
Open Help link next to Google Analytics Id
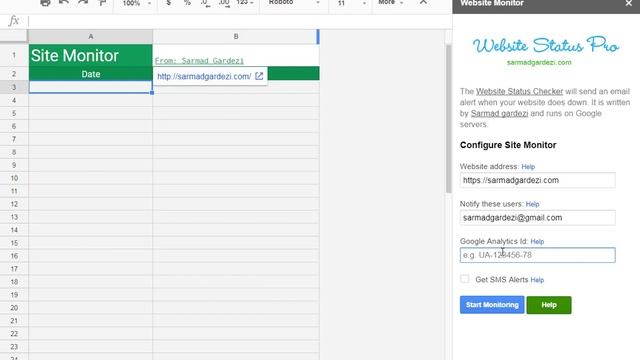537,242
